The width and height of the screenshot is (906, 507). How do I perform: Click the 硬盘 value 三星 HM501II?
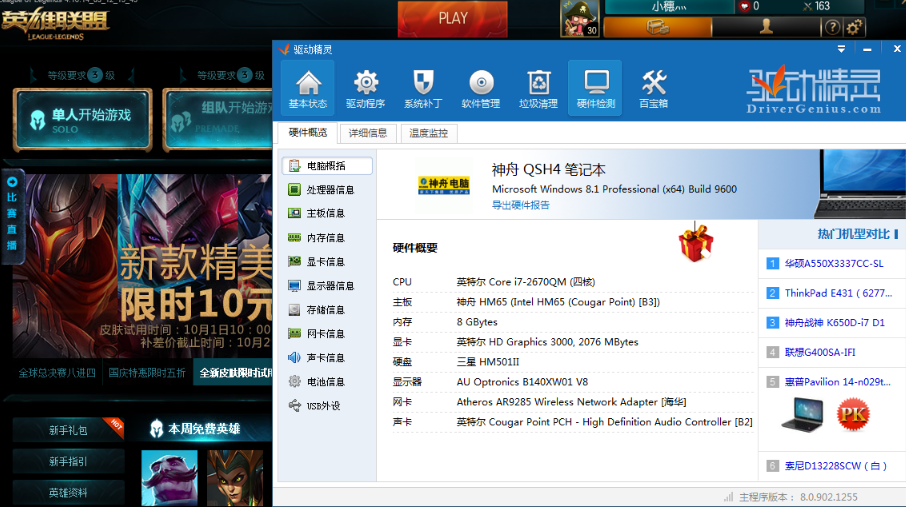(488, 362)
